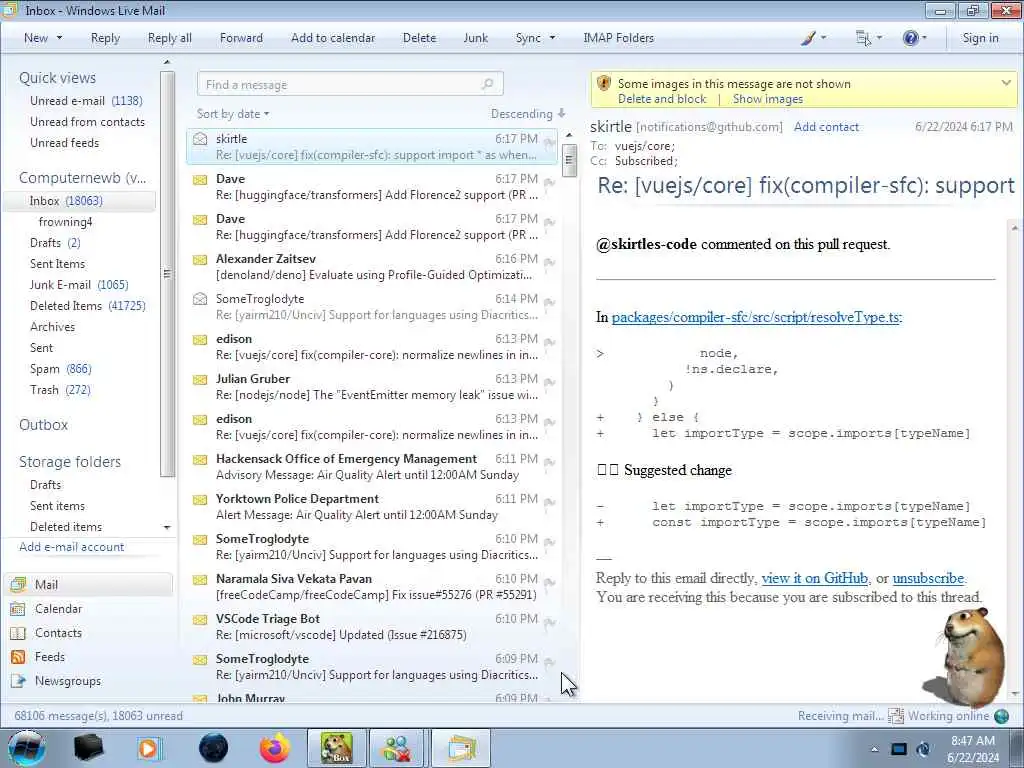Toggle flag on Julian Gruber message
The width and height of the screenshot is (1024, 768).
(x=549, y=383)
